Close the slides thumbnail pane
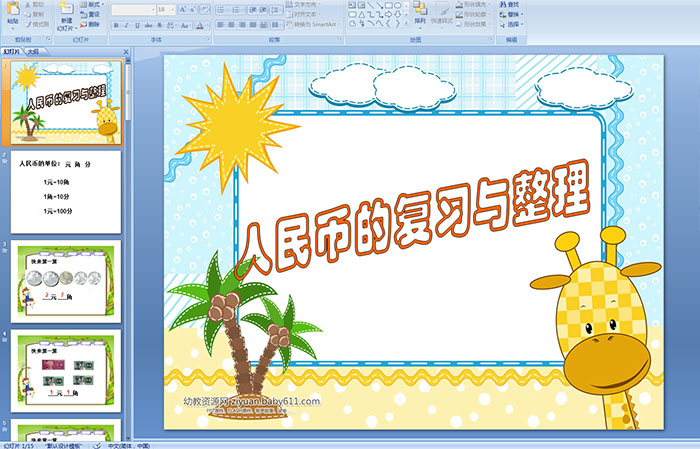The height and width of the screenshot is (449, 700). 126,52
